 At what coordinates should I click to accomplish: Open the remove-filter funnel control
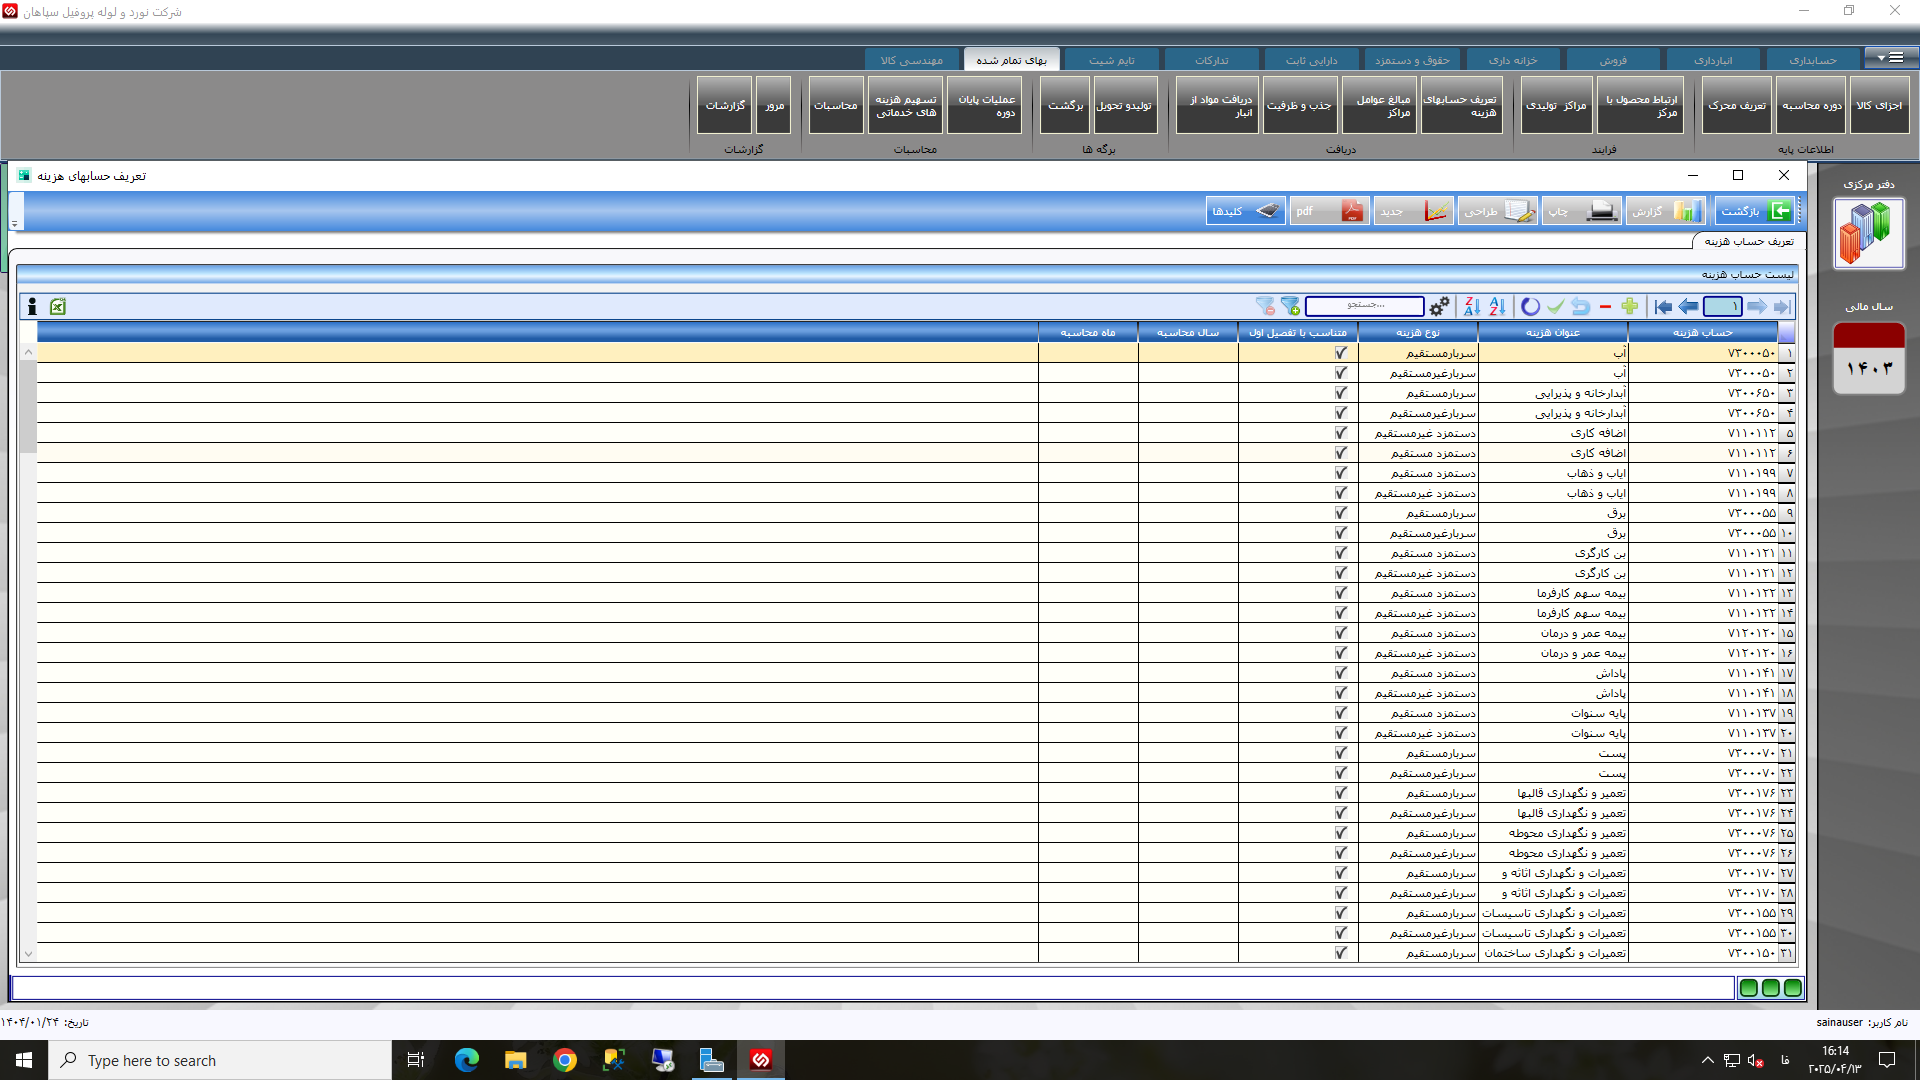[1265, 307]
